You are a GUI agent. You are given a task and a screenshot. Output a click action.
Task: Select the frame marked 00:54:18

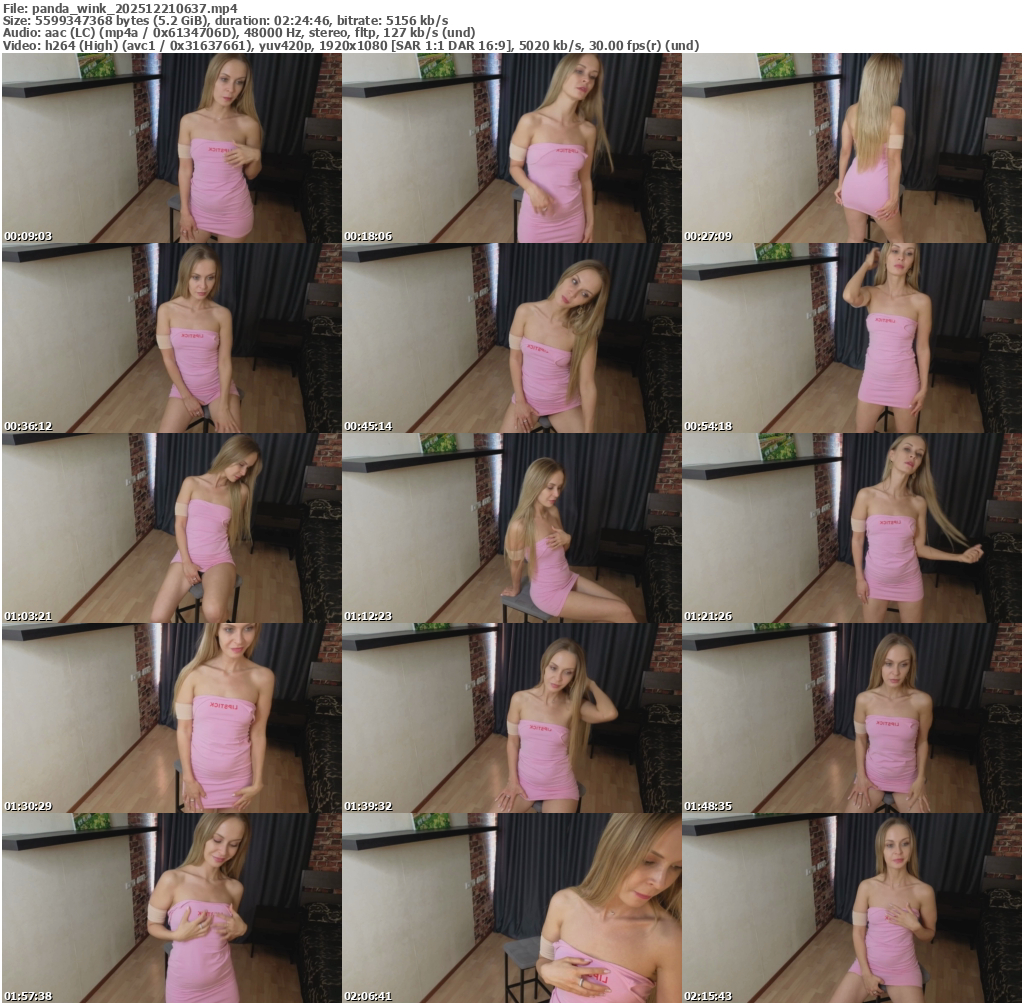click(x=851, y=337)
